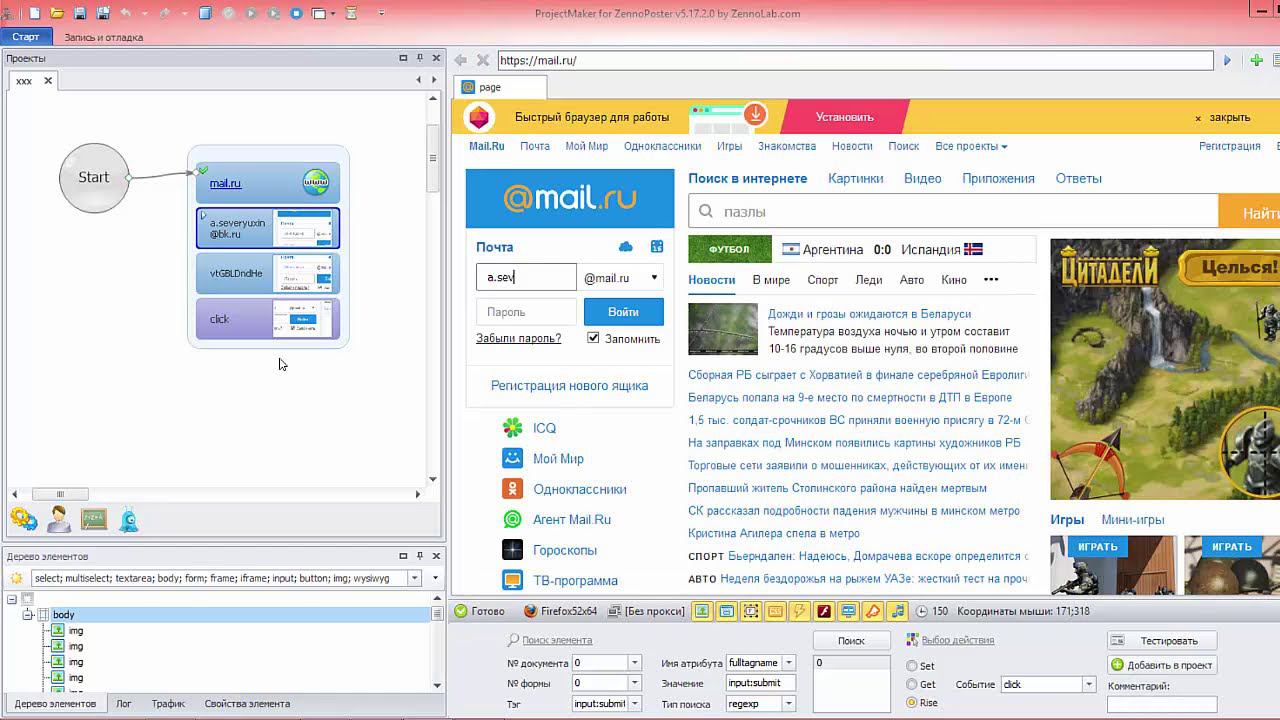The width and height of the screenshot is (1280, 720).
Task: Click the gears icon below the project canvas
Action: (x=24, y=519)
